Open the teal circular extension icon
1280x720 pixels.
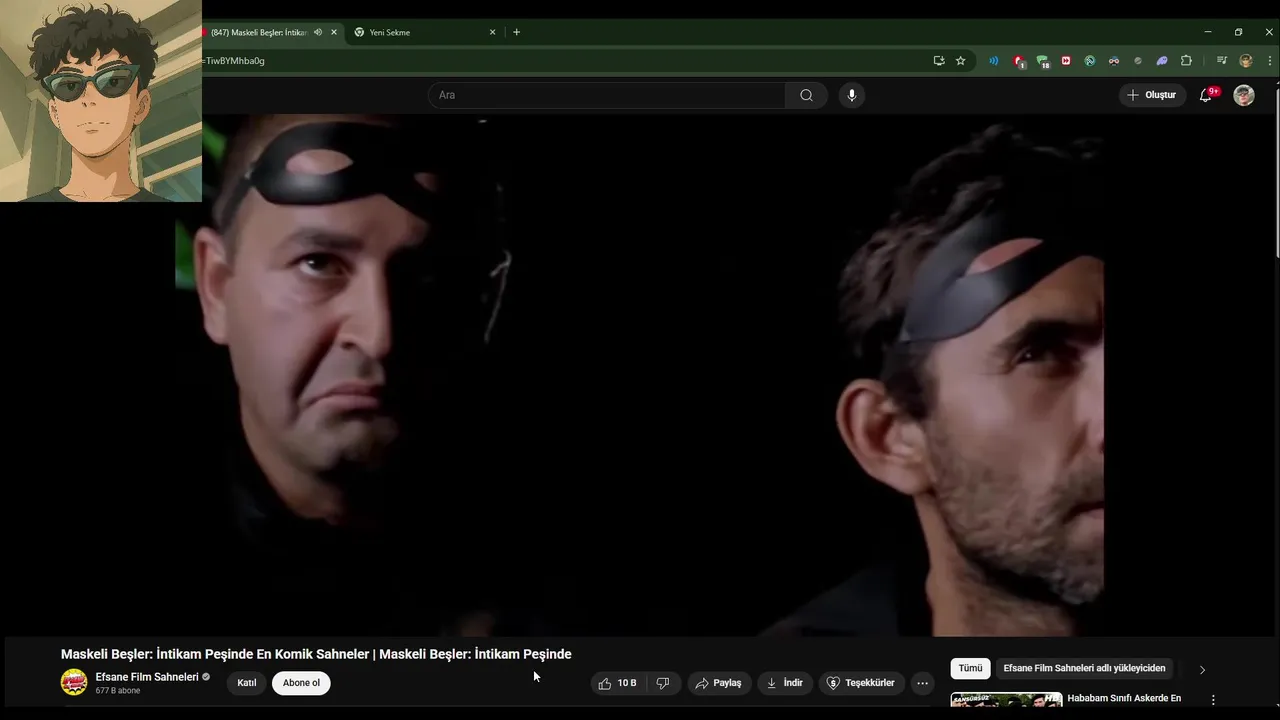coord(1090,61)
